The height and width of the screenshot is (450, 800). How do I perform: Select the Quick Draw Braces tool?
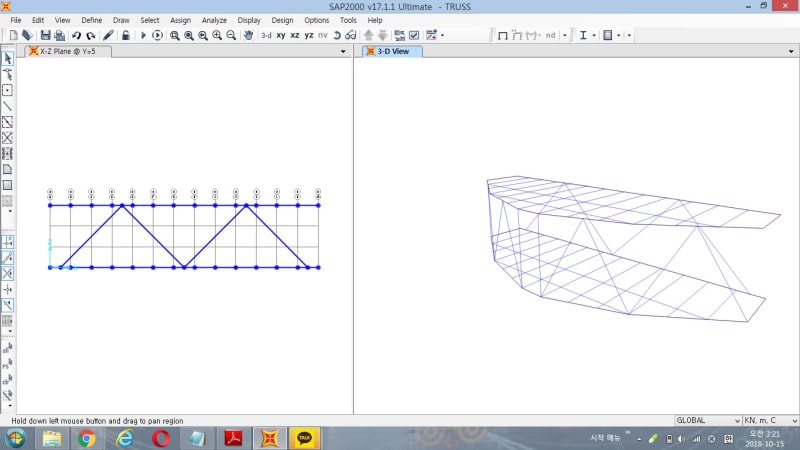[x=8, y=138]
